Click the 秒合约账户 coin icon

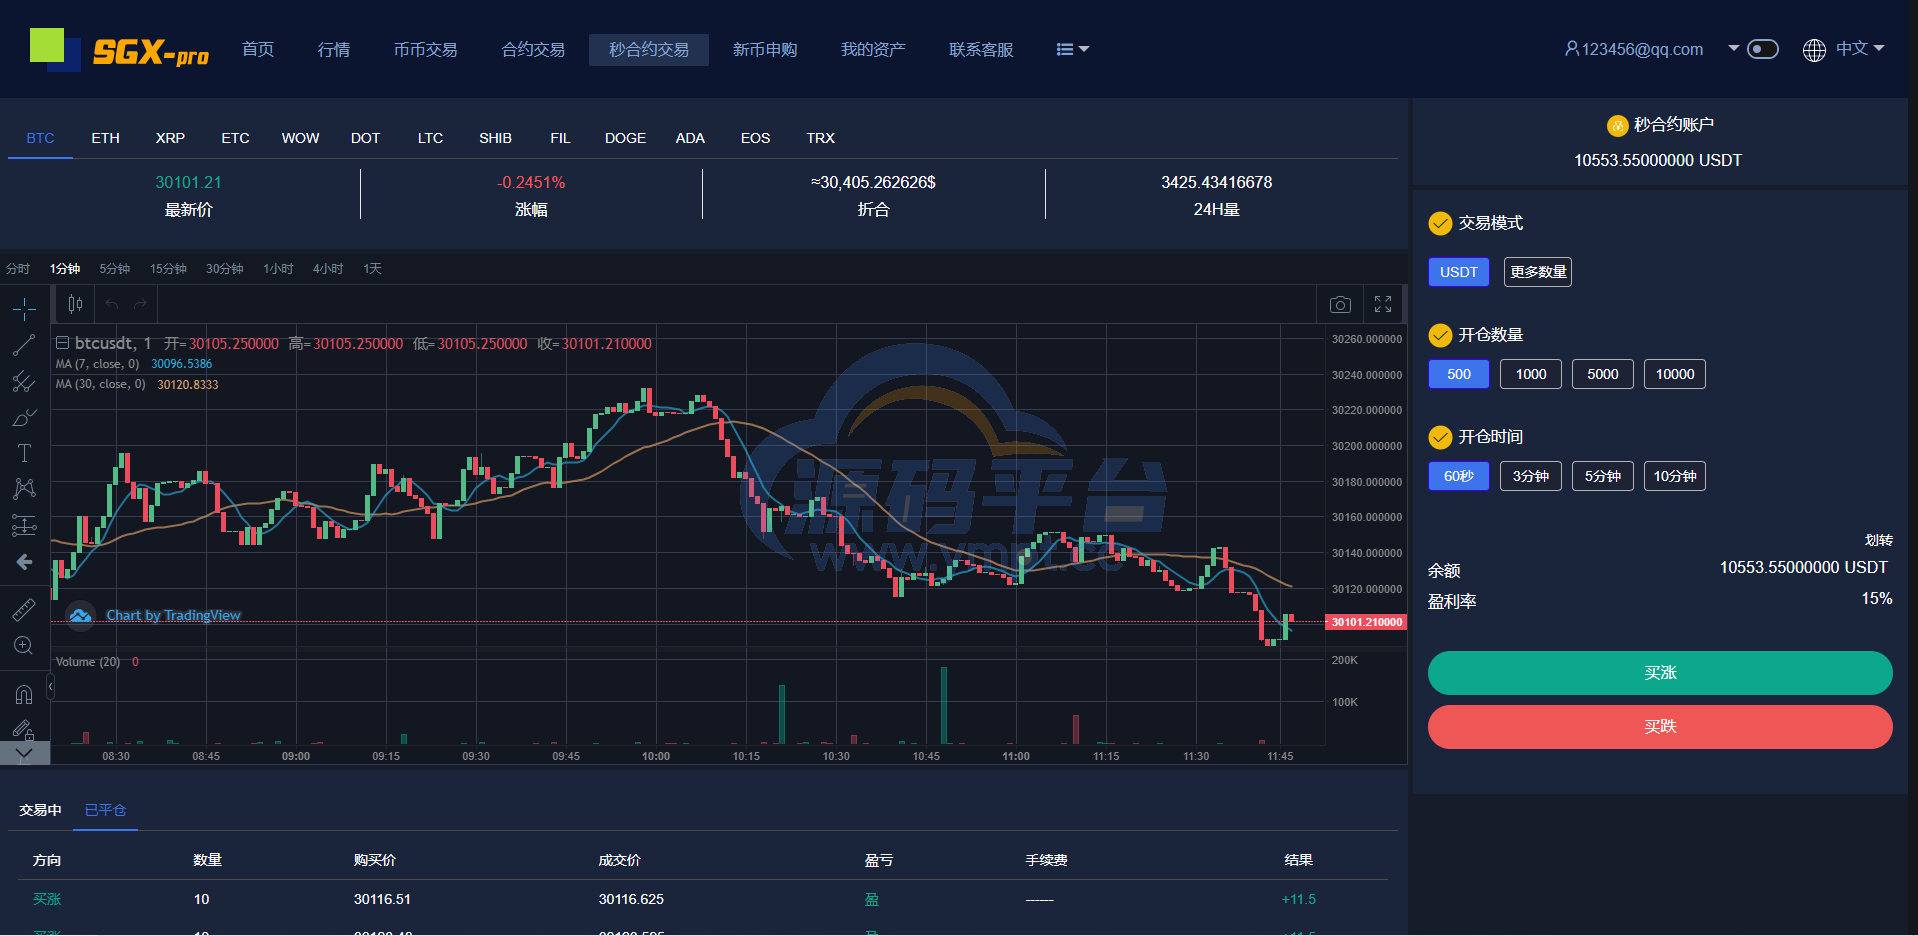click(x=1617, y=126)
